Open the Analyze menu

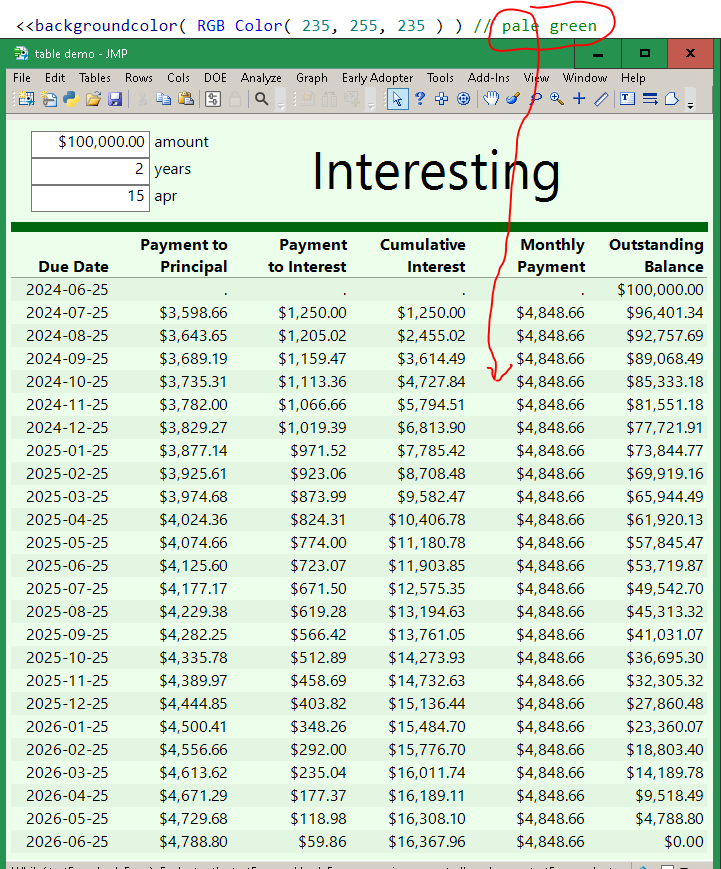(261, 78)
